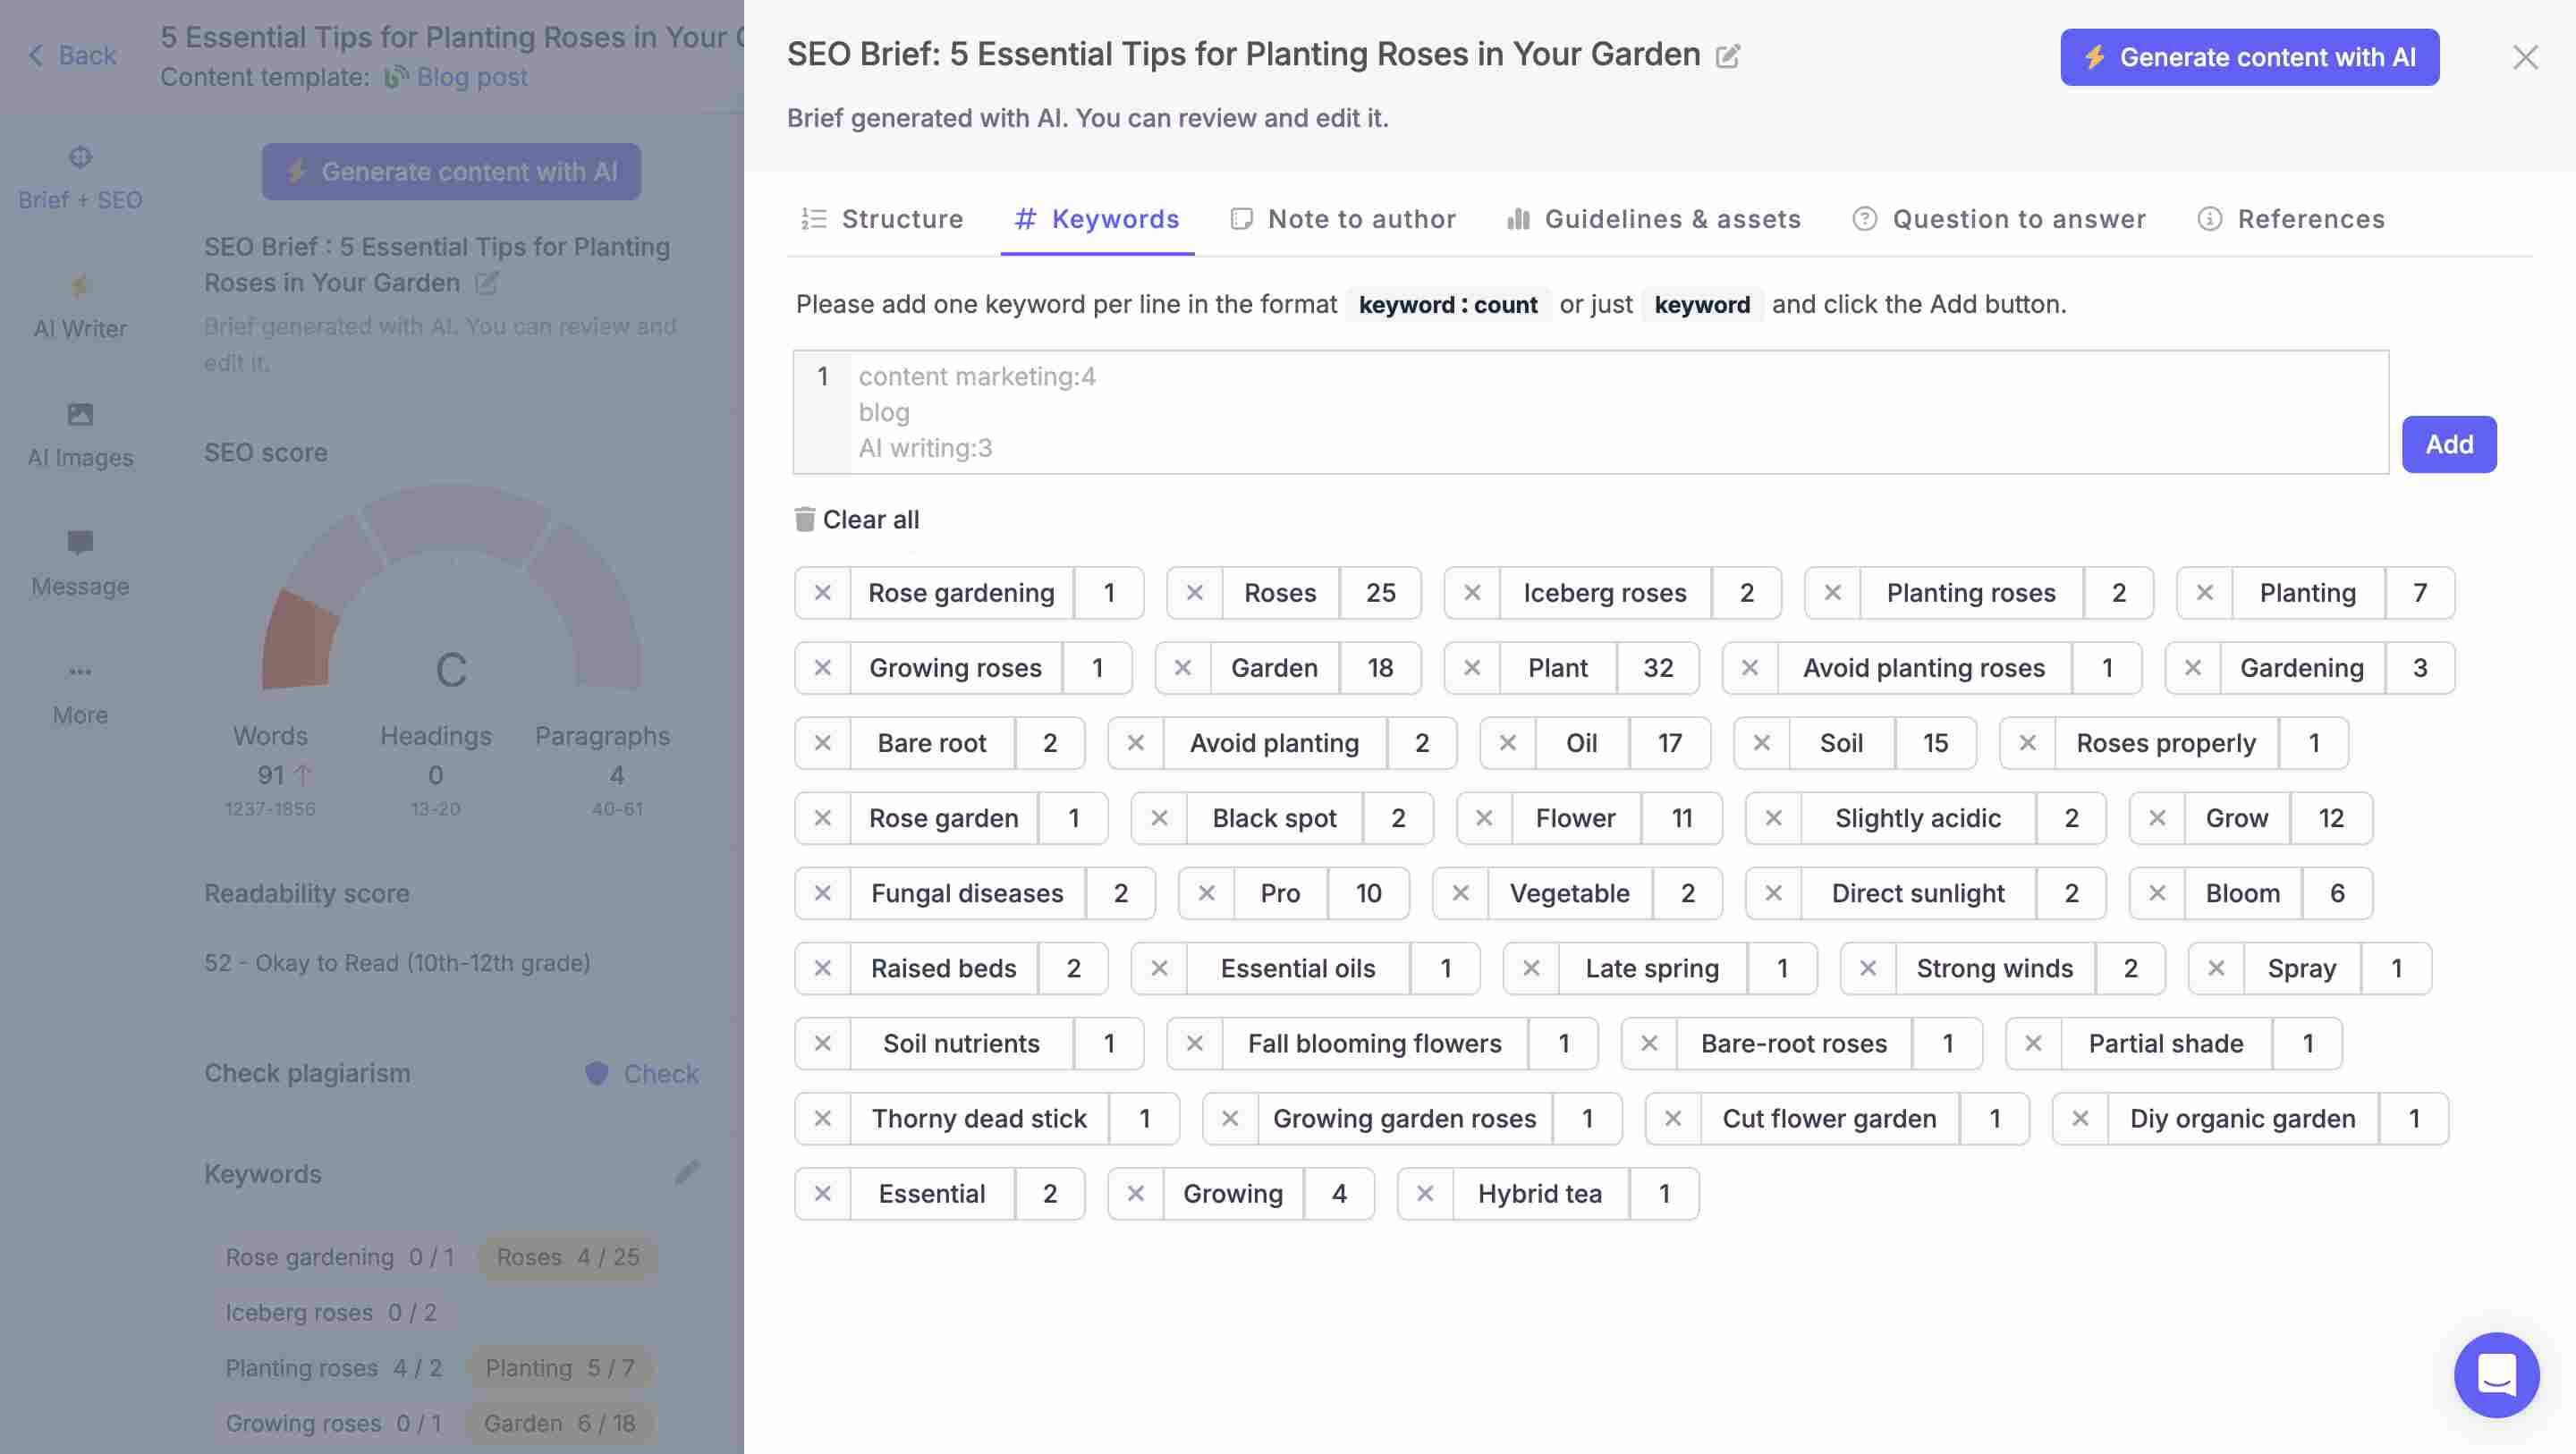Image resolution: width=2576 pixels, height=1454 pixels.
Task: Remove the Bloom keyword chip
Action: (x=2157, y=893)
